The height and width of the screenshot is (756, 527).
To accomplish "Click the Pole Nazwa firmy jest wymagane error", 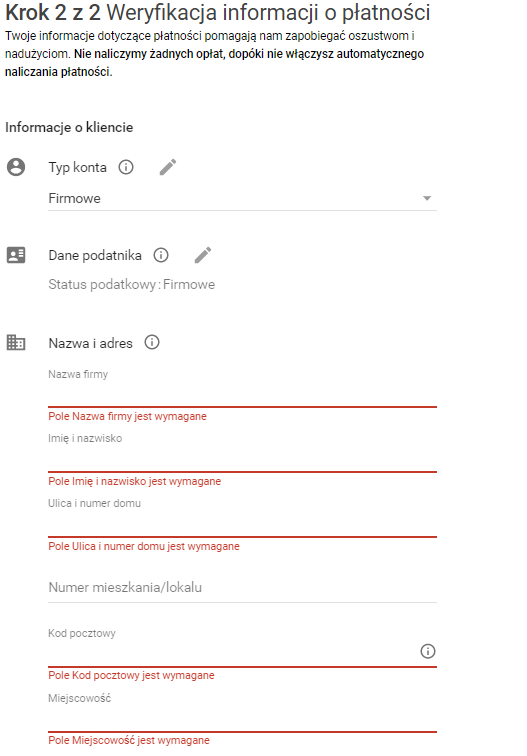I will 127,417.
